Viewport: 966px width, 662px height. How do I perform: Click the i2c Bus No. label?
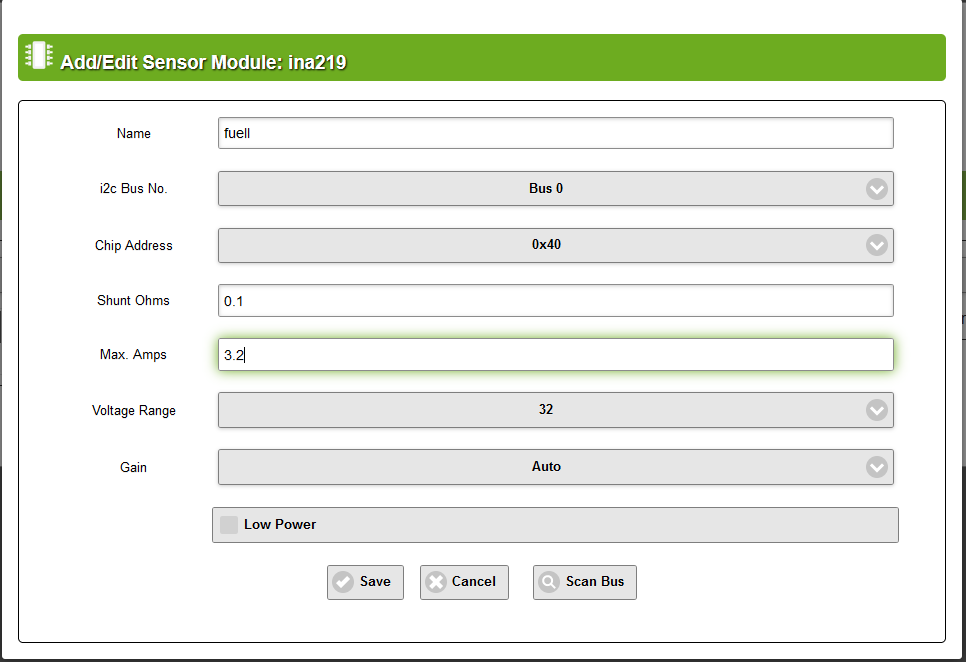[134, 188]
